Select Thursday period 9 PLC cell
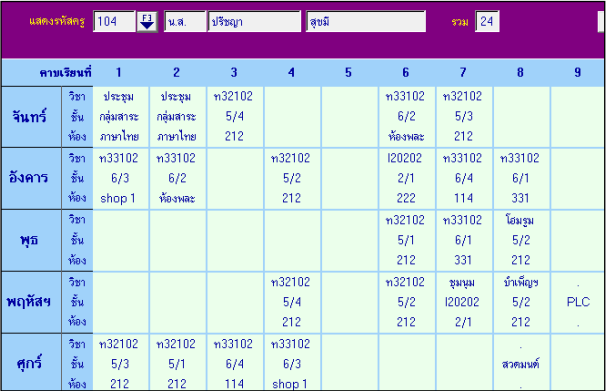 (x=578, y=302)
